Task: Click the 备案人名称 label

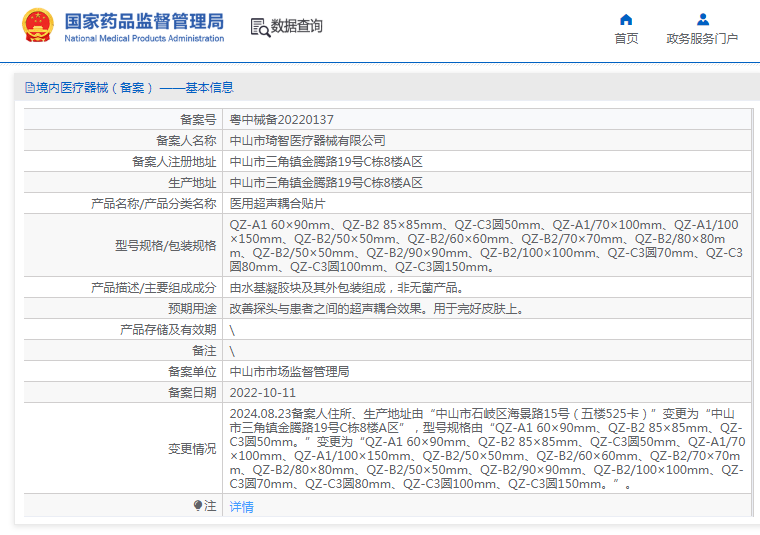Action: click(x=186, y=141)
